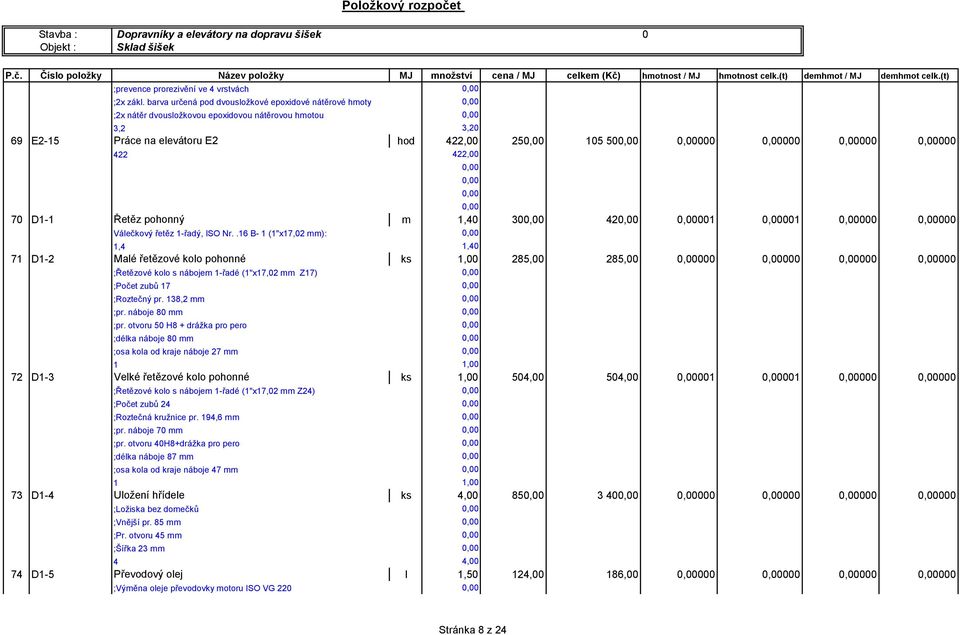Image resolution: width=960 pixels, height=635 pixels.
Task: Select the note ";2x nátěr dvousložkovou epoxidovou nátěrovou hmotou"
Action: pos(219,115)
